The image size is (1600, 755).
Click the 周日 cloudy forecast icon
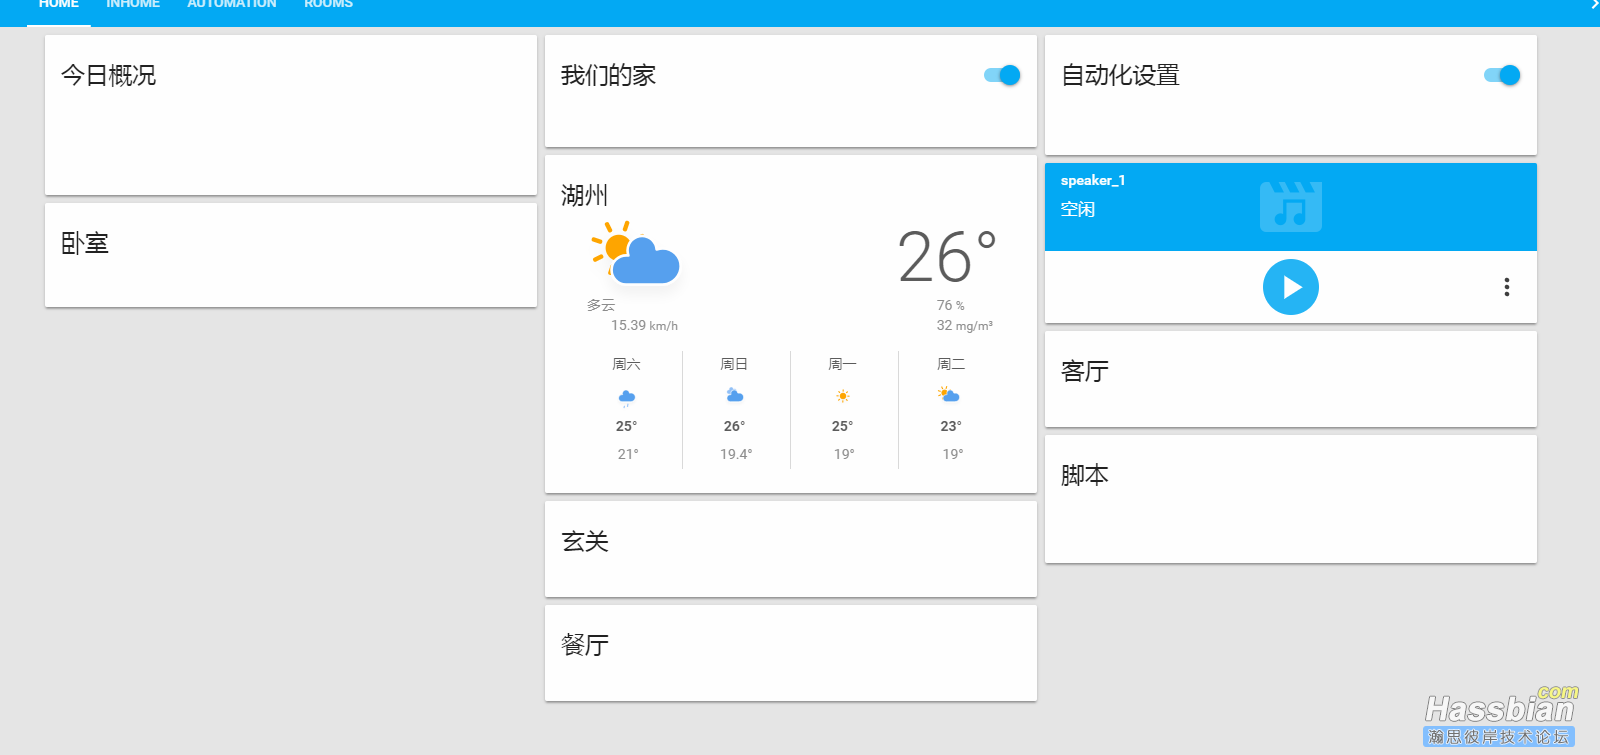coord(735,396)
